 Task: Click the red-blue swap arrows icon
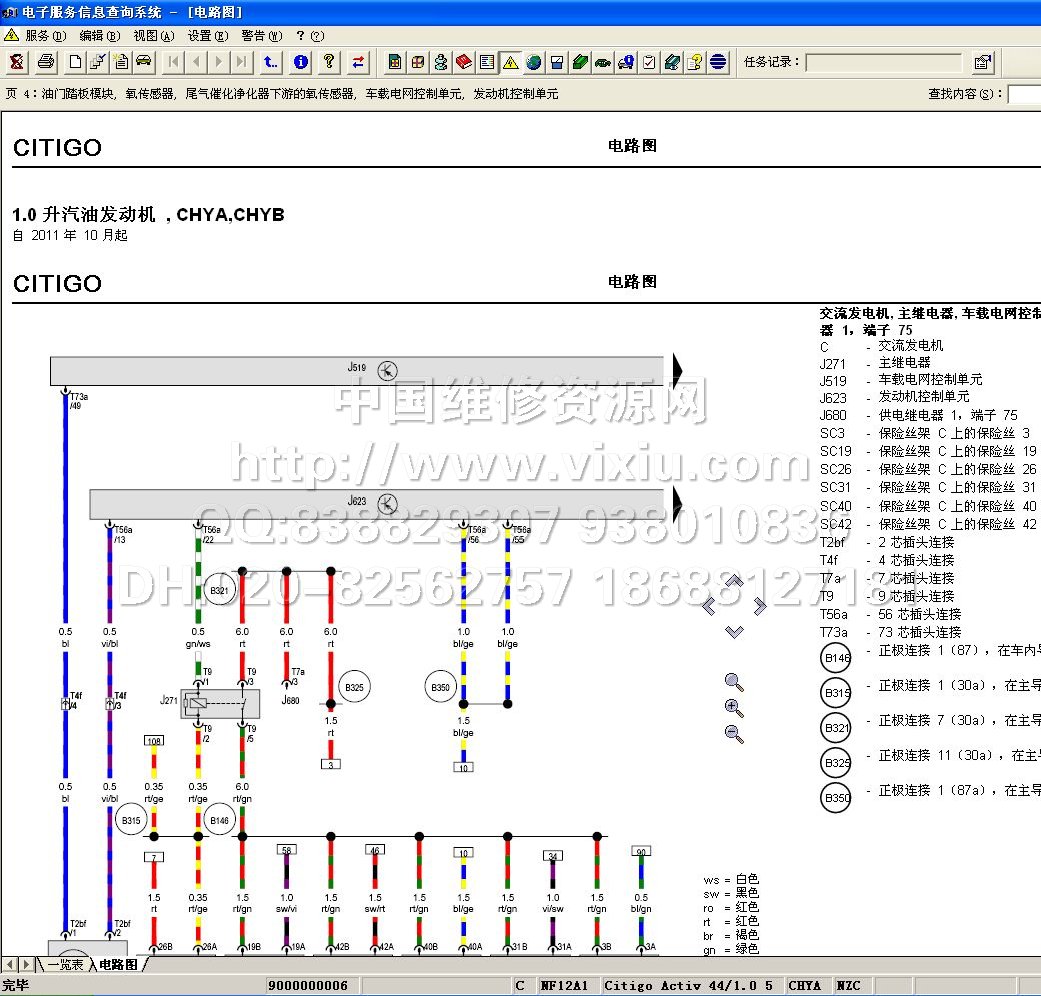(358, 62)
